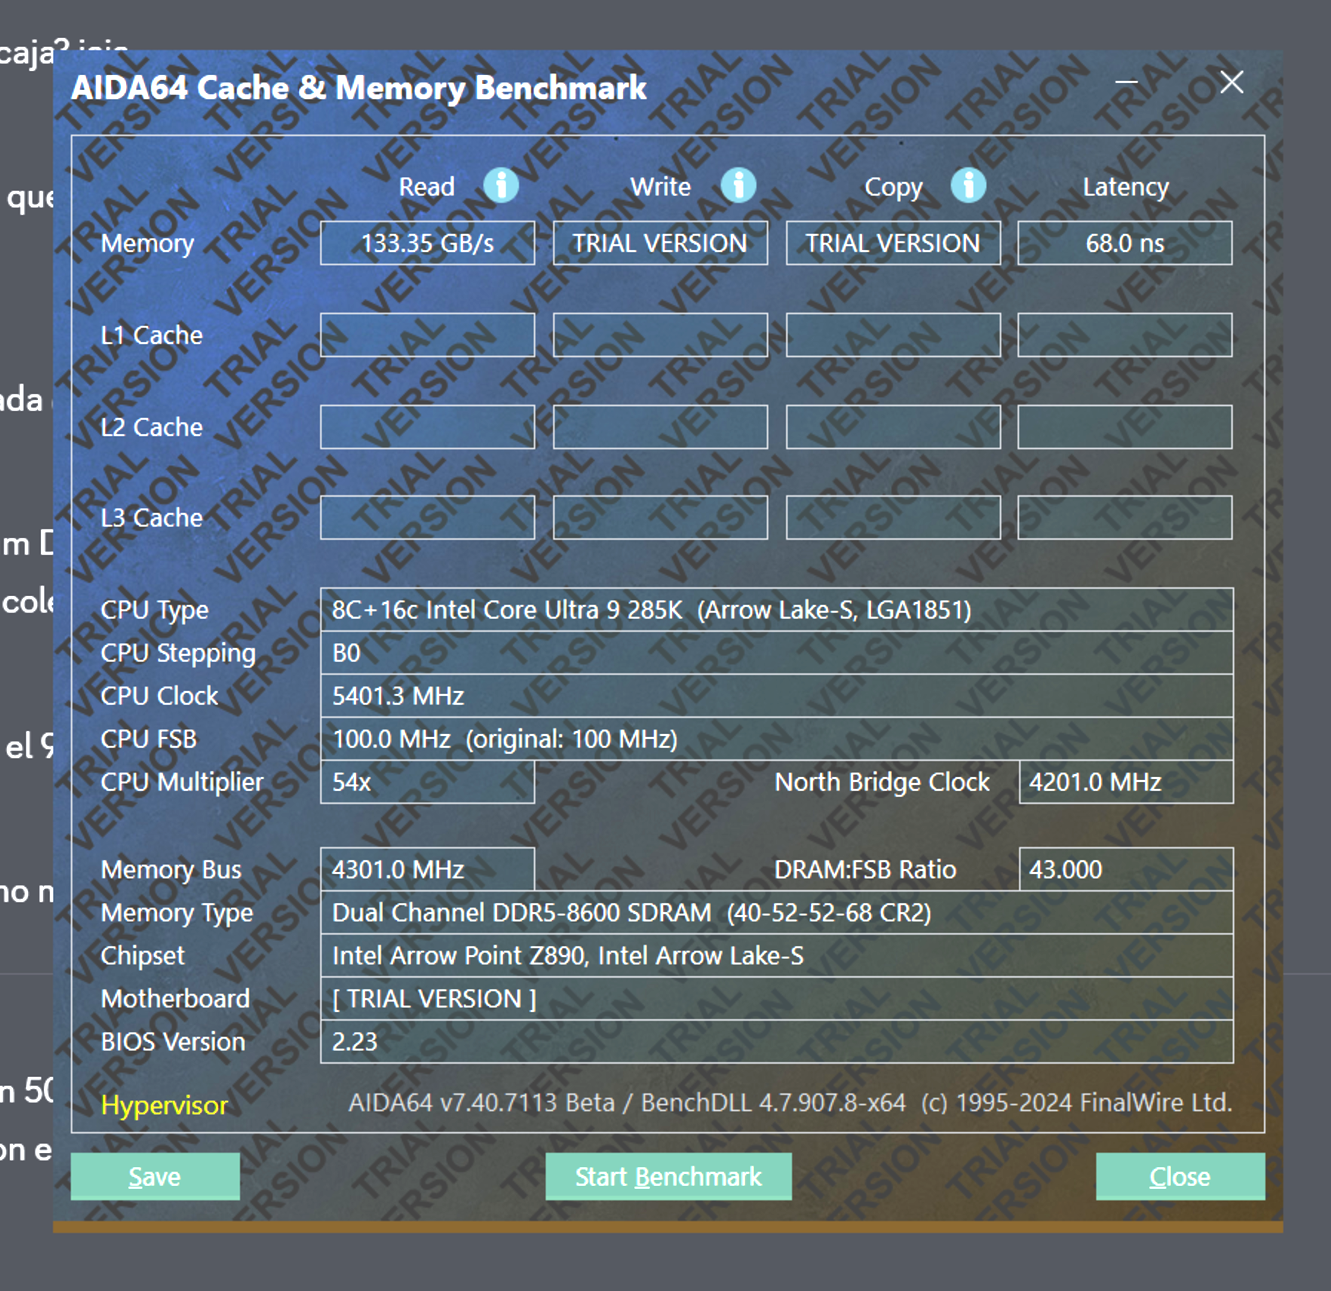Click Start Benchmark button

tap(668, 1176)
